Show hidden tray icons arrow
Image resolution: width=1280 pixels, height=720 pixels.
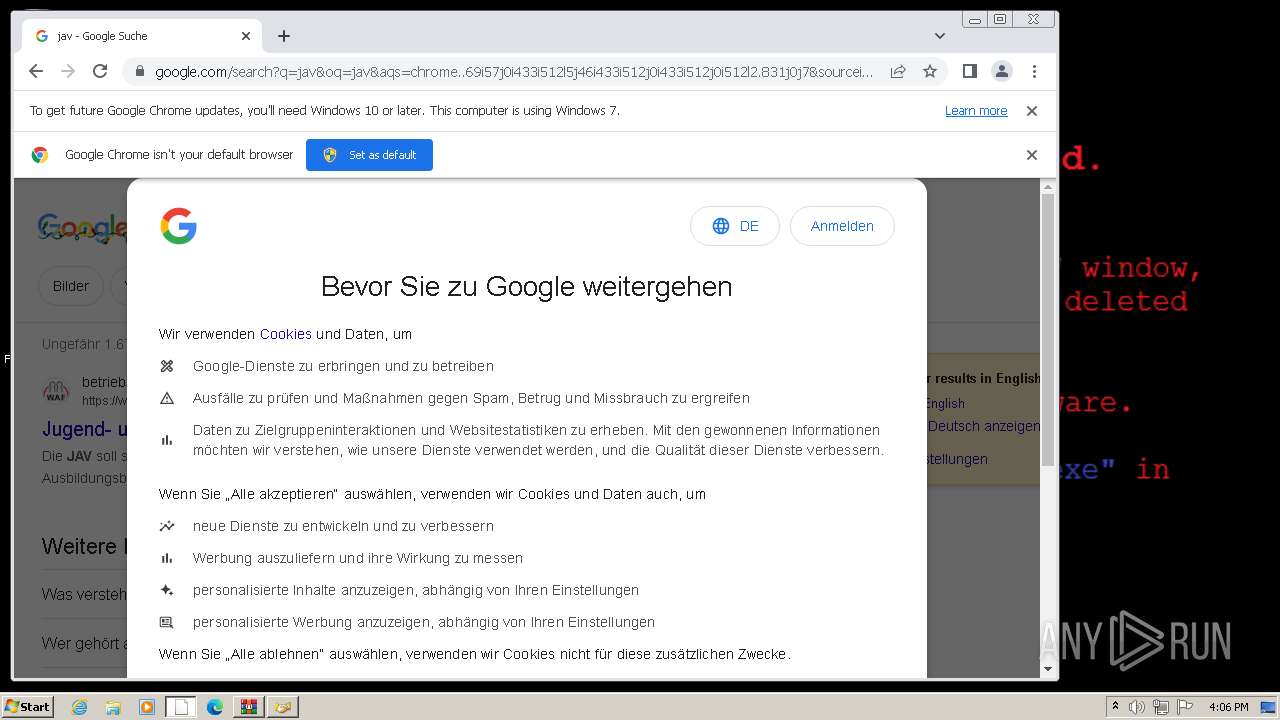1114,707
